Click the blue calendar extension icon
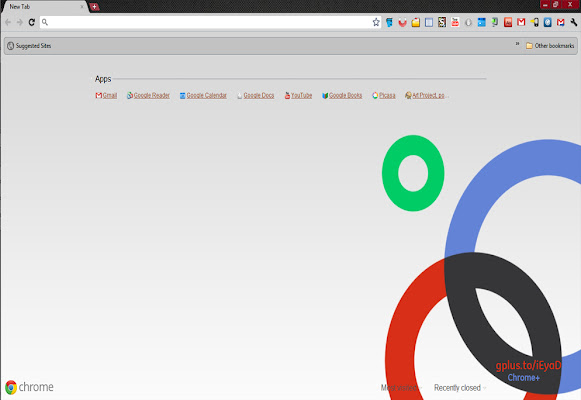The image size is (581, 400). [482, 23]
